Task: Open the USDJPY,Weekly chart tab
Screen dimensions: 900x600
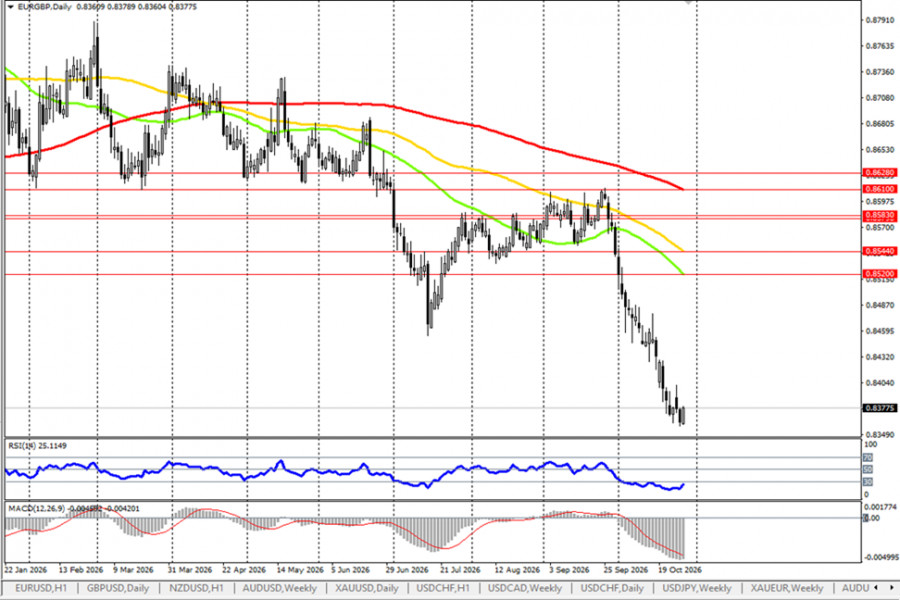Action: point(697,588)
